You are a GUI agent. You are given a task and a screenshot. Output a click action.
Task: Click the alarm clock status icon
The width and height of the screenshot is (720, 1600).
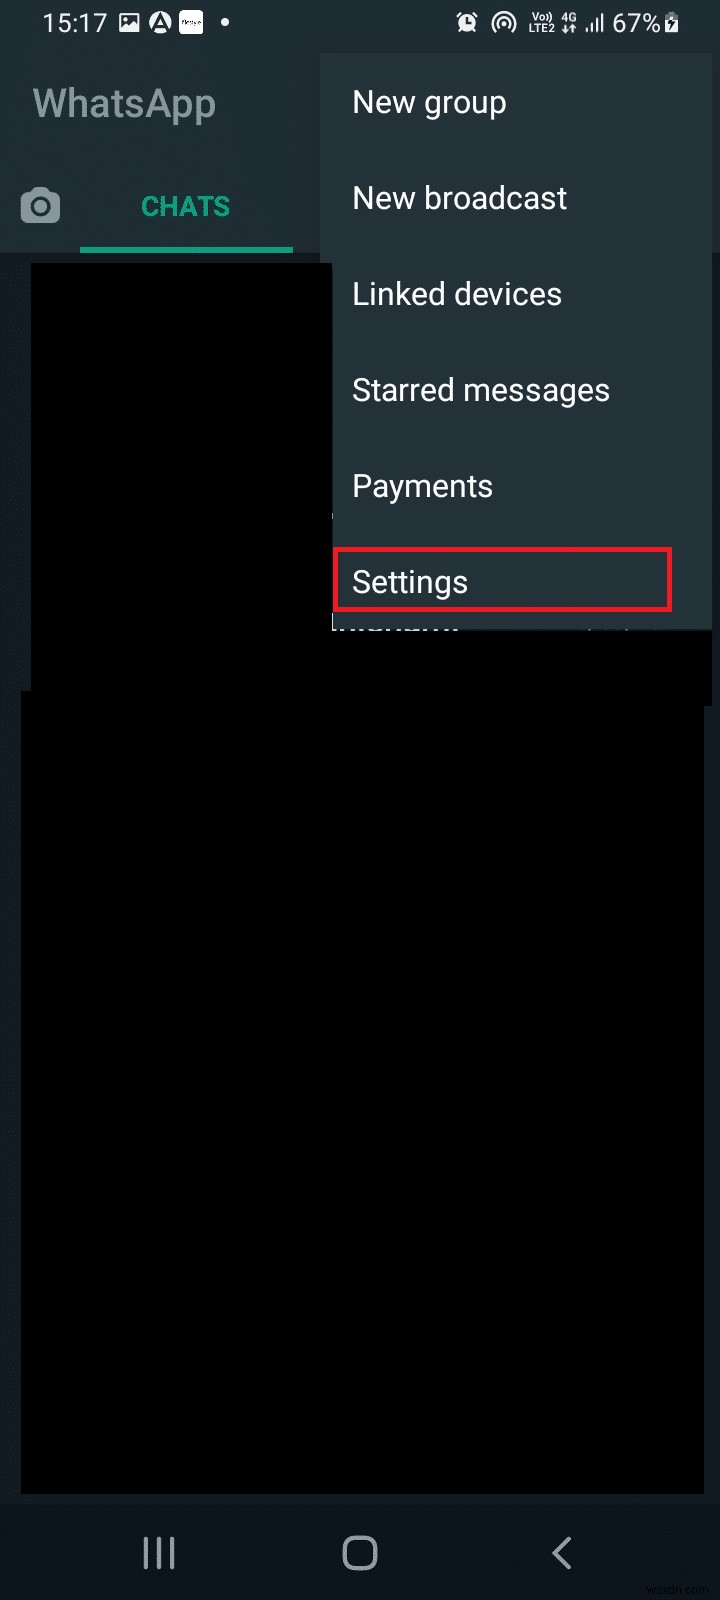(466, 22)
